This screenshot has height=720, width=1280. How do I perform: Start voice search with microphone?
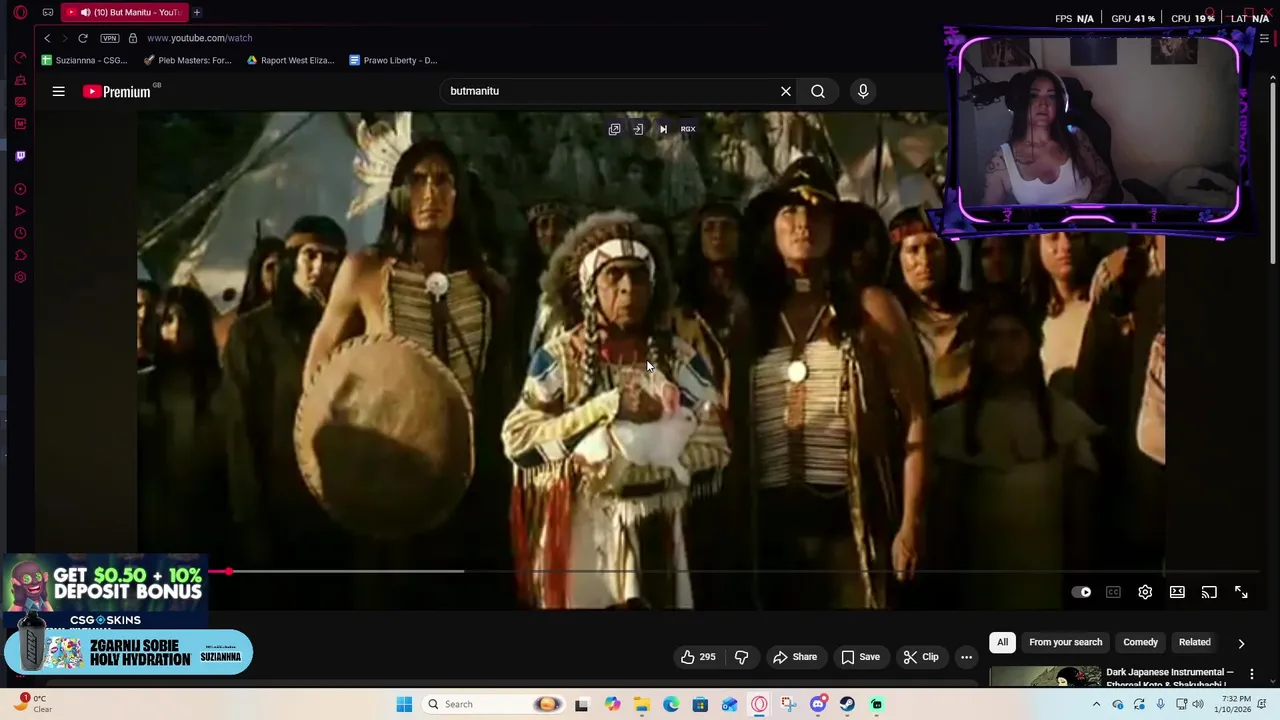863,91
